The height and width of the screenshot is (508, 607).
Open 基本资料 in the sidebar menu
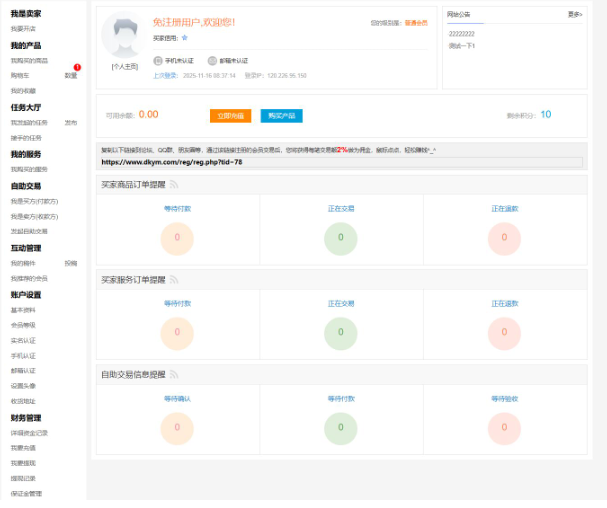click(x=22, y=310)
